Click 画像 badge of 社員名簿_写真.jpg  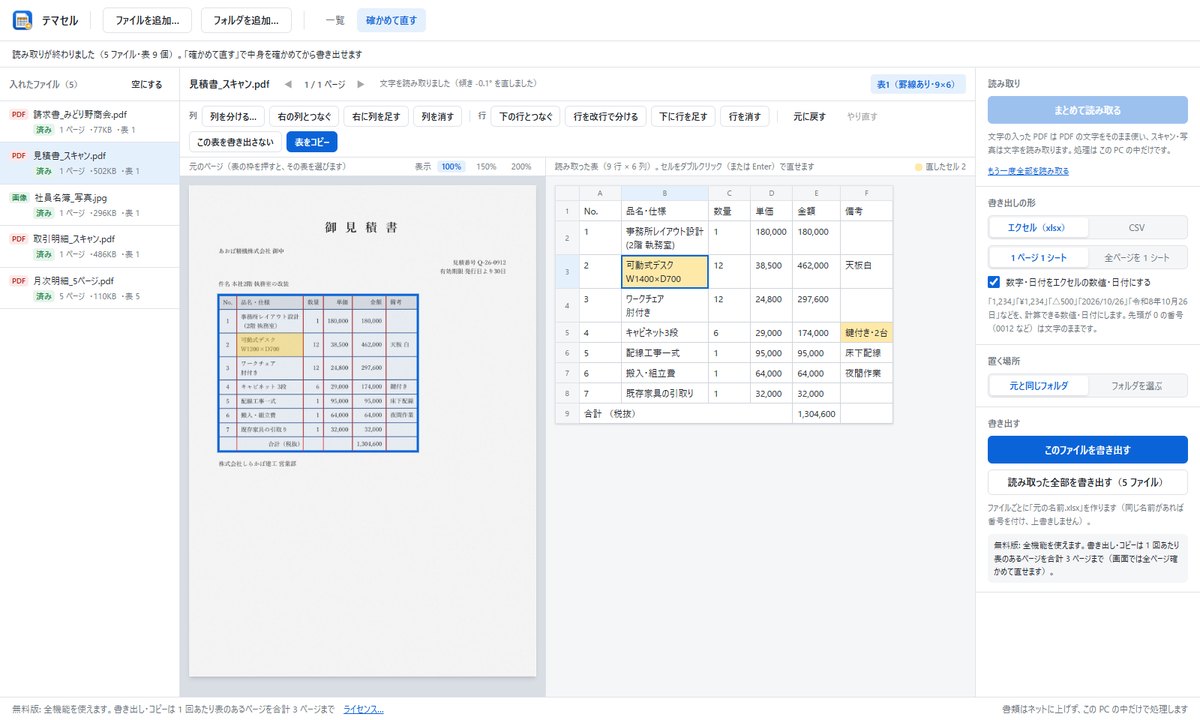[19, 198]
